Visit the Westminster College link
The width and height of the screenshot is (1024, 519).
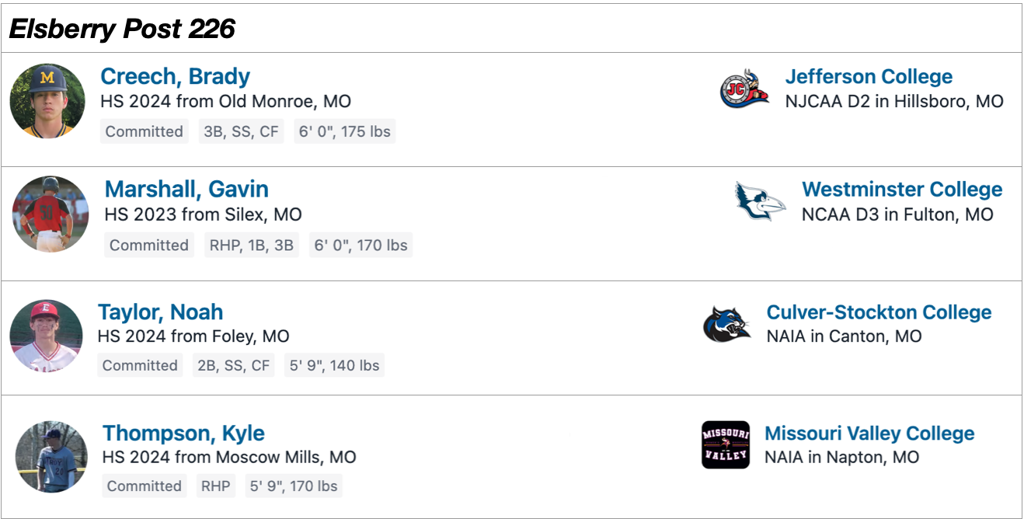pos(901,190)
